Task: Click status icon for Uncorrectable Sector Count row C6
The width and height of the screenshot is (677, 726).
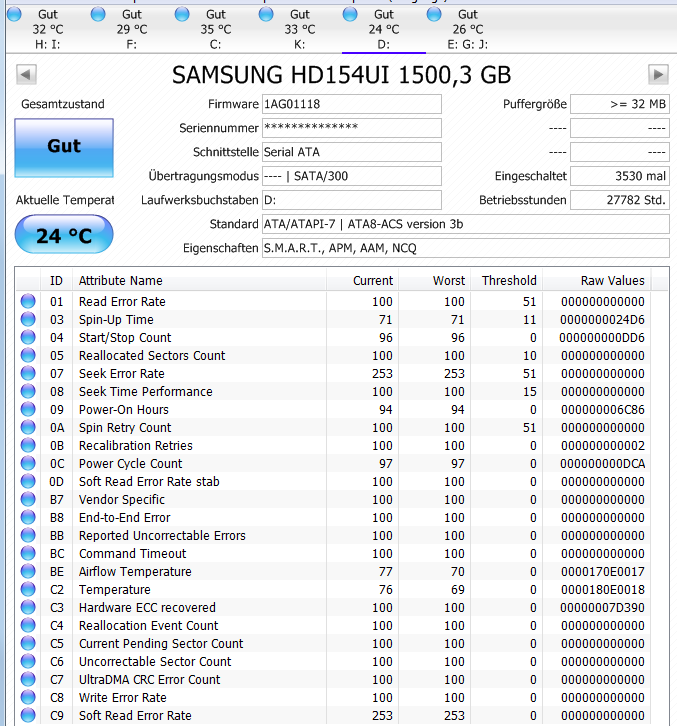Action: tap(28, 661)
